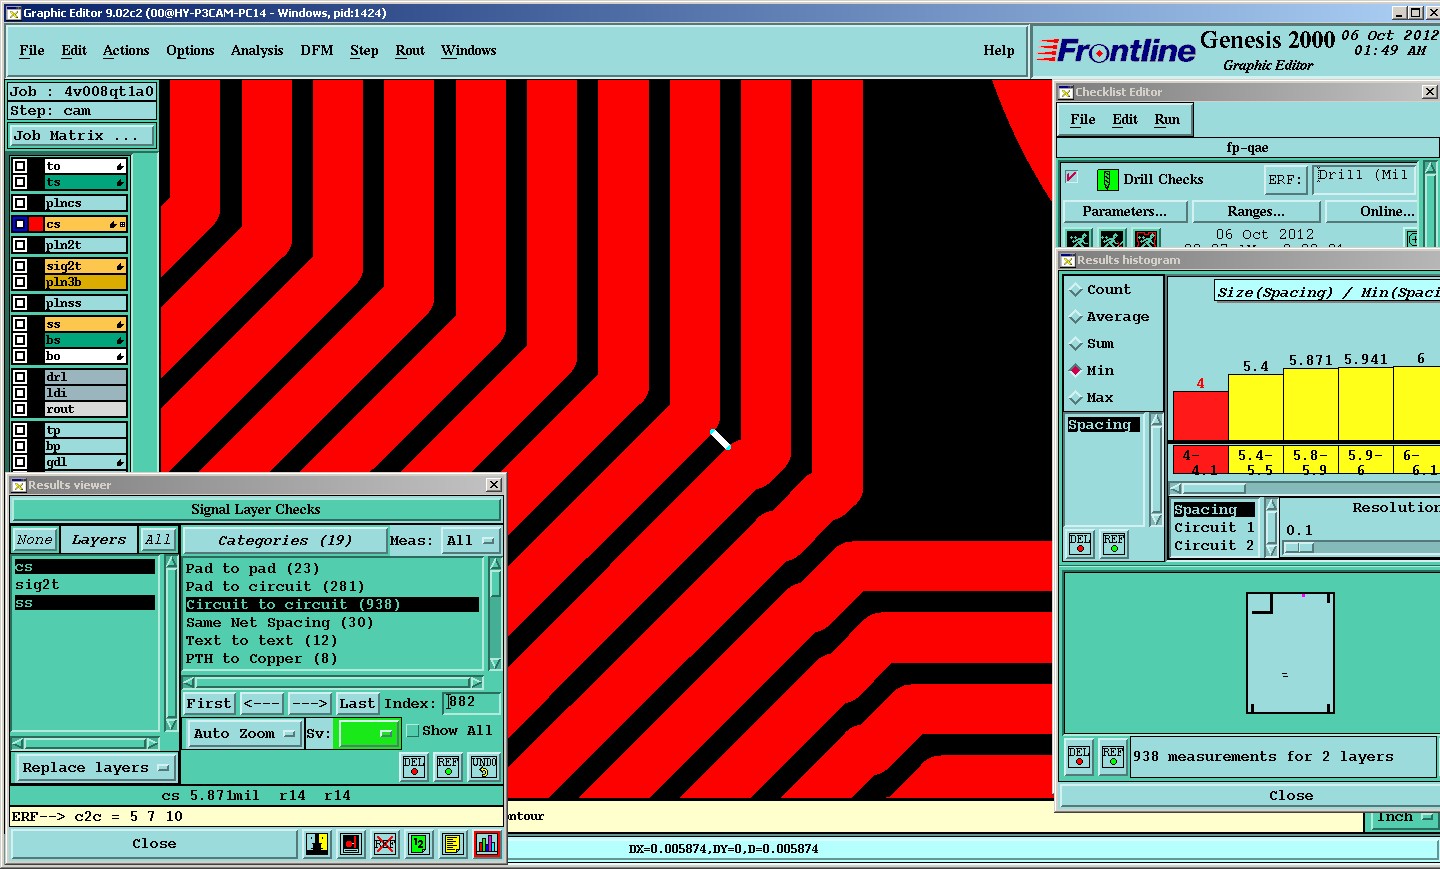Select Circuit 2 in histogram list
Image resolution: width=1440 pixels, height=869 pixels.
[x=1214, y=546]
